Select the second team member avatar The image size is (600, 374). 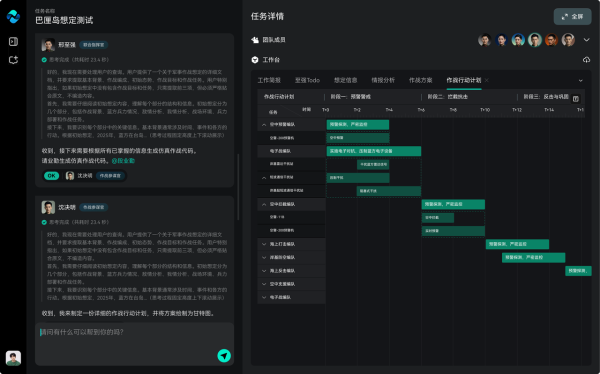pos(501,40)
